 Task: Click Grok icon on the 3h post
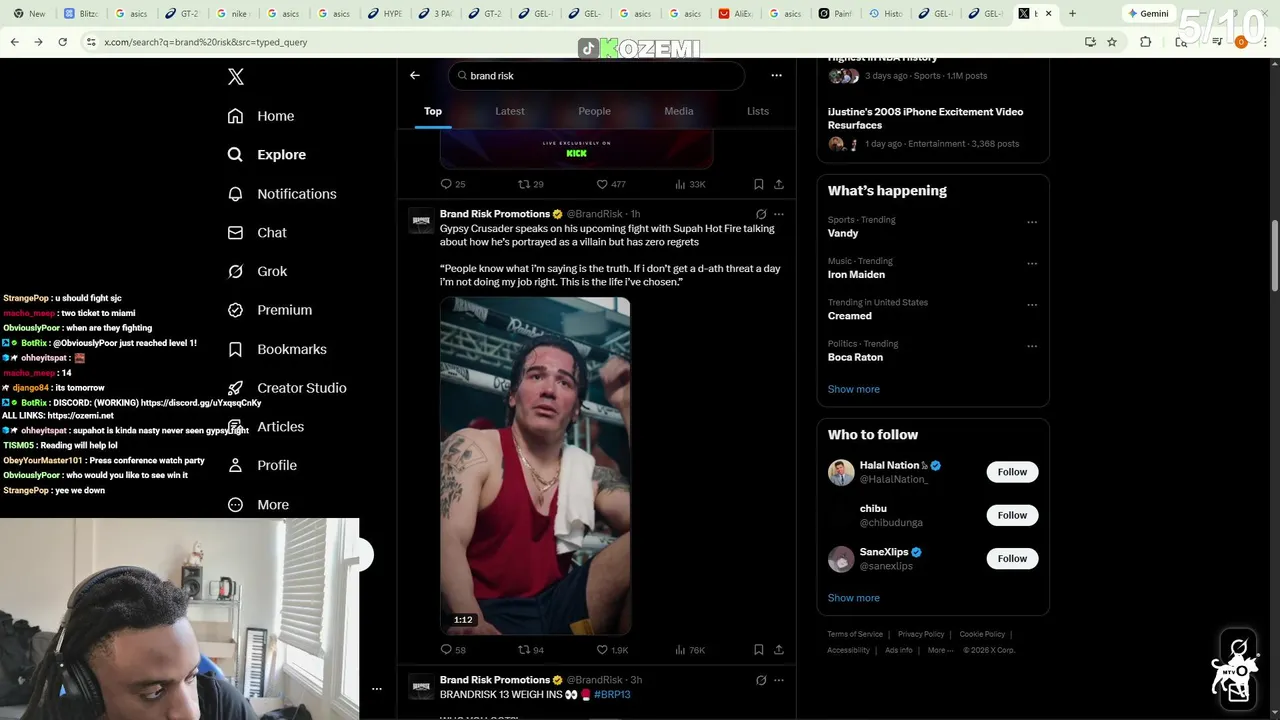761,680
